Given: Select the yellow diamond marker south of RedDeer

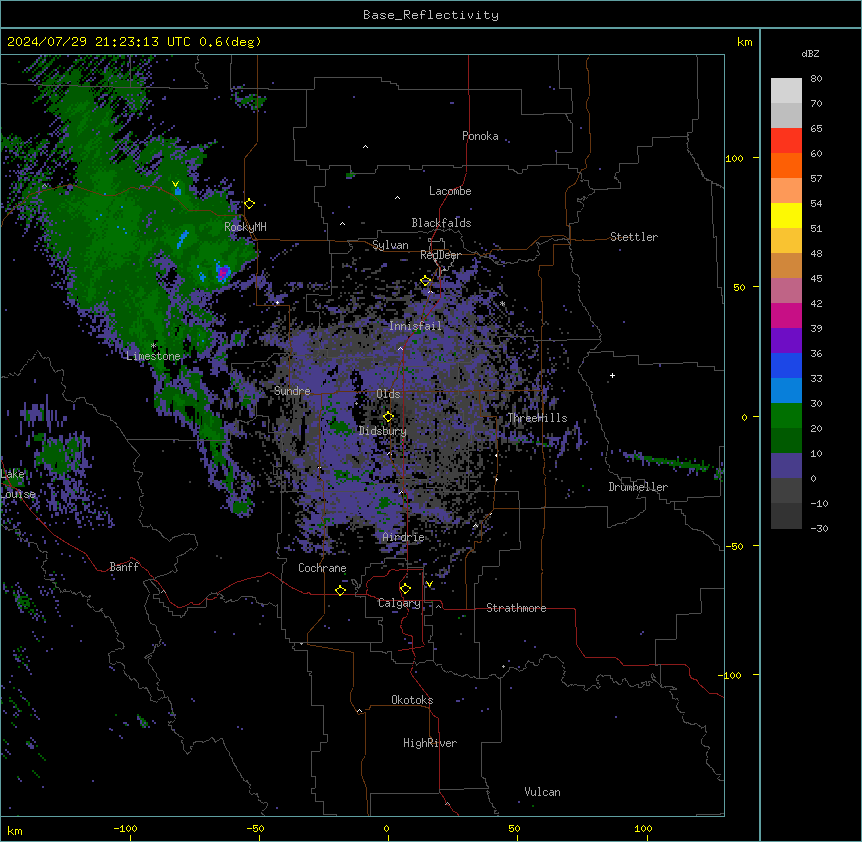Looking at the screenshot, I should 426,281.
